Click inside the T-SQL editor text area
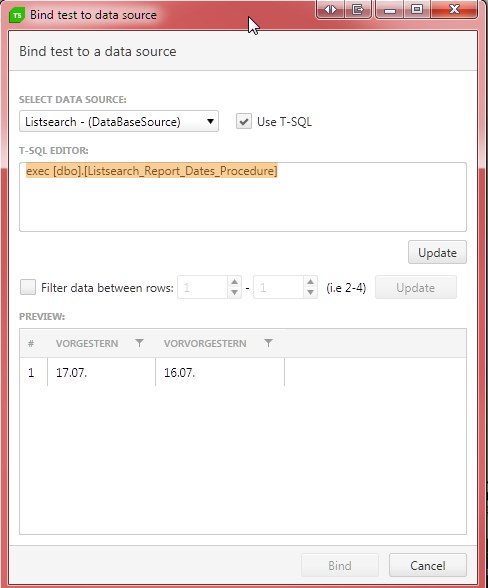The width and height of the screenshot is (488, 588). pos(243,197)
